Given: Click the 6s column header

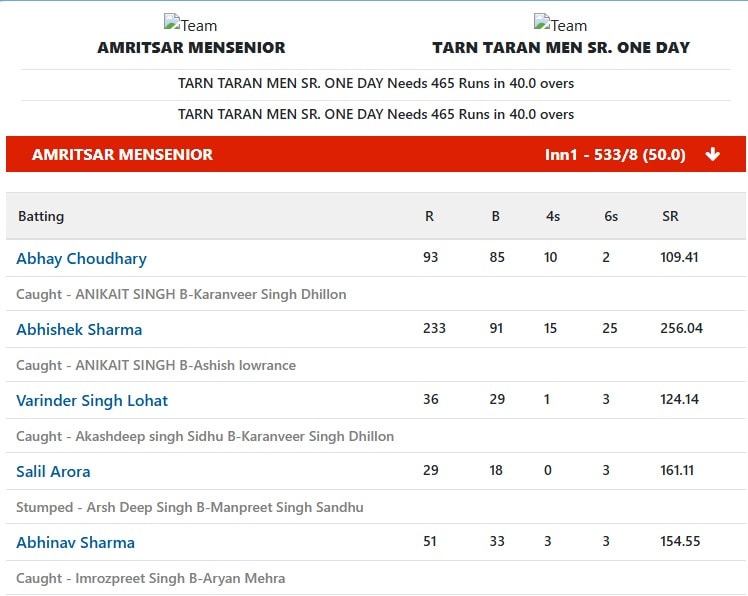Looking at the screenshot, I should pyautogui.click(x=611, y=216).
